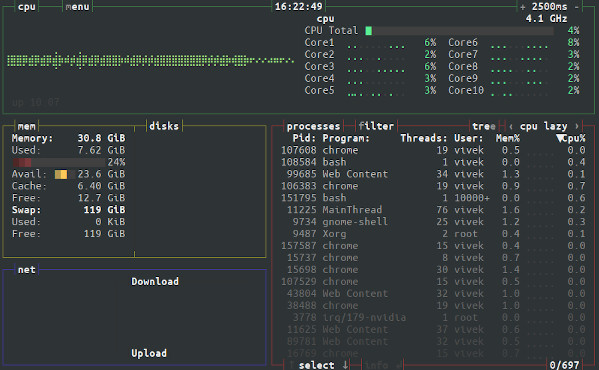Click the processes box title
The height and width of the screenshot is (370, 599).
pyautogui.click(x=313, y=126)
